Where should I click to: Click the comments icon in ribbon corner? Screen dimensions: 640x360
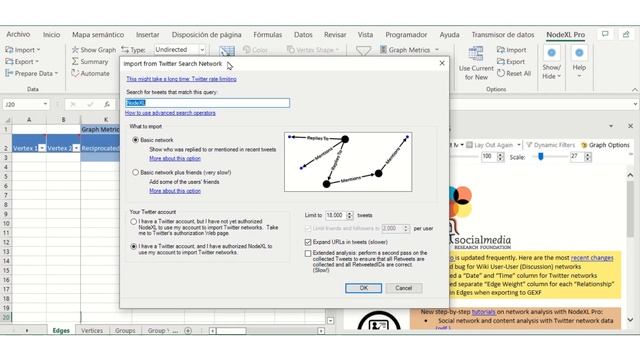[x=605, y=34]
